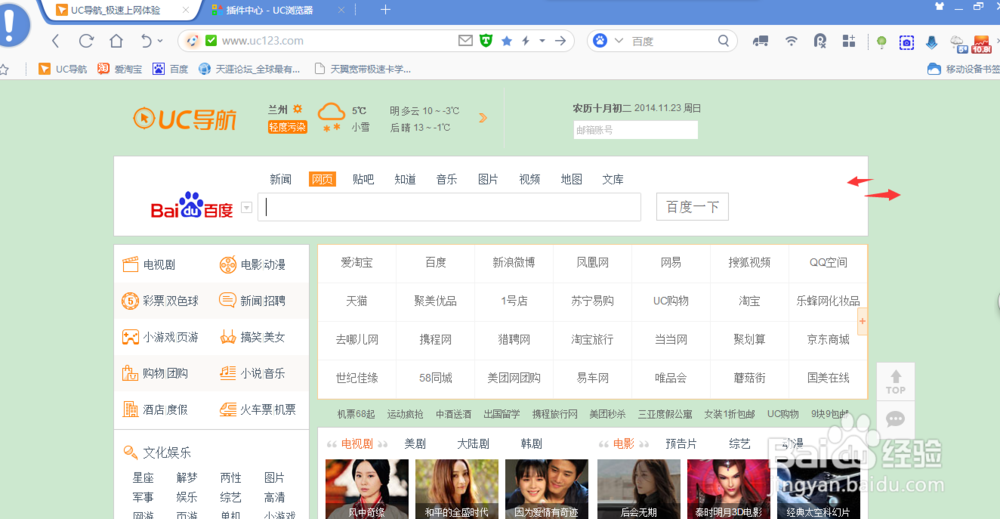Select the 贴吧 search tab
The height and width of the screenshot is (519, 1000).
click(363, 179)
